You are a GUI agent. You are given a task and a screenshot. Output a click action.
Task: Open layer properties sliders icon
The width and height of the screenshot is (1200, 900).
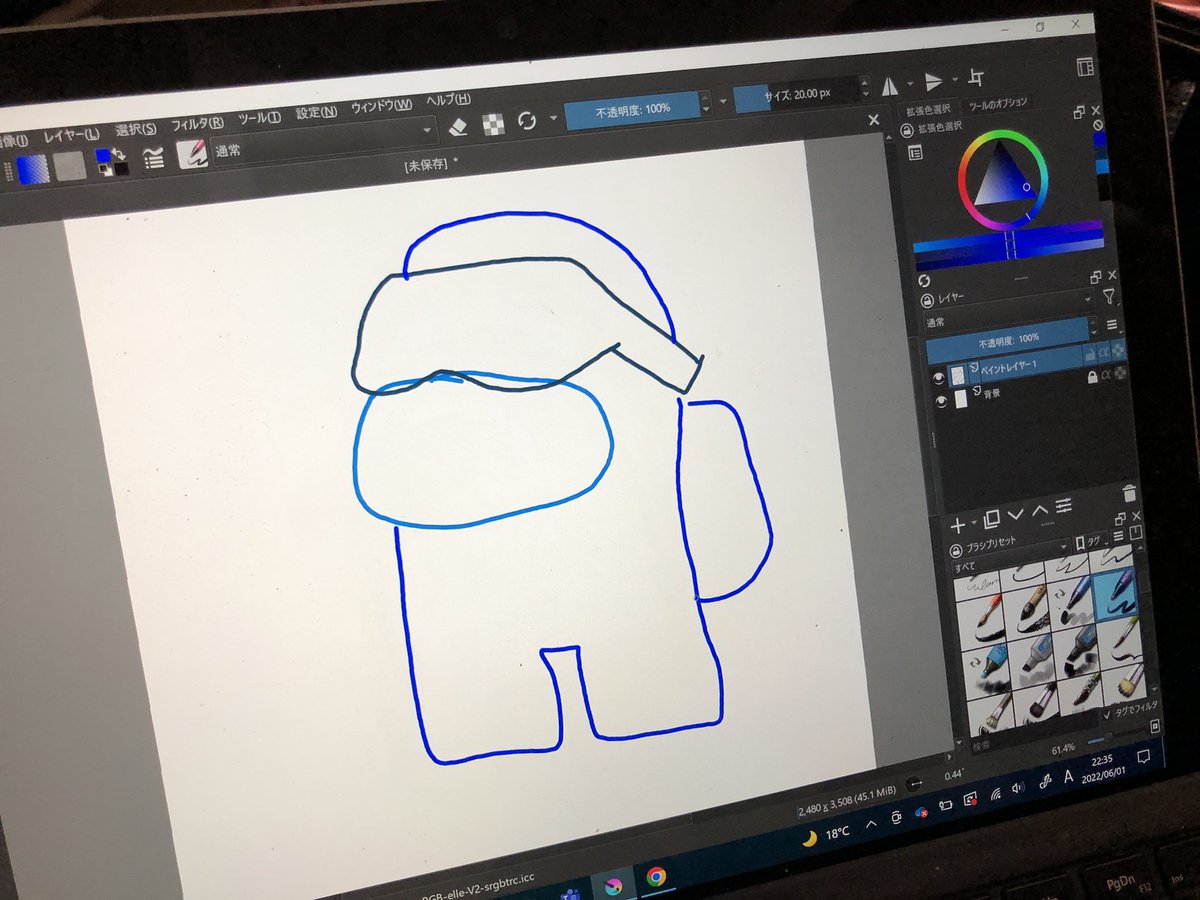click(1064, 506)
